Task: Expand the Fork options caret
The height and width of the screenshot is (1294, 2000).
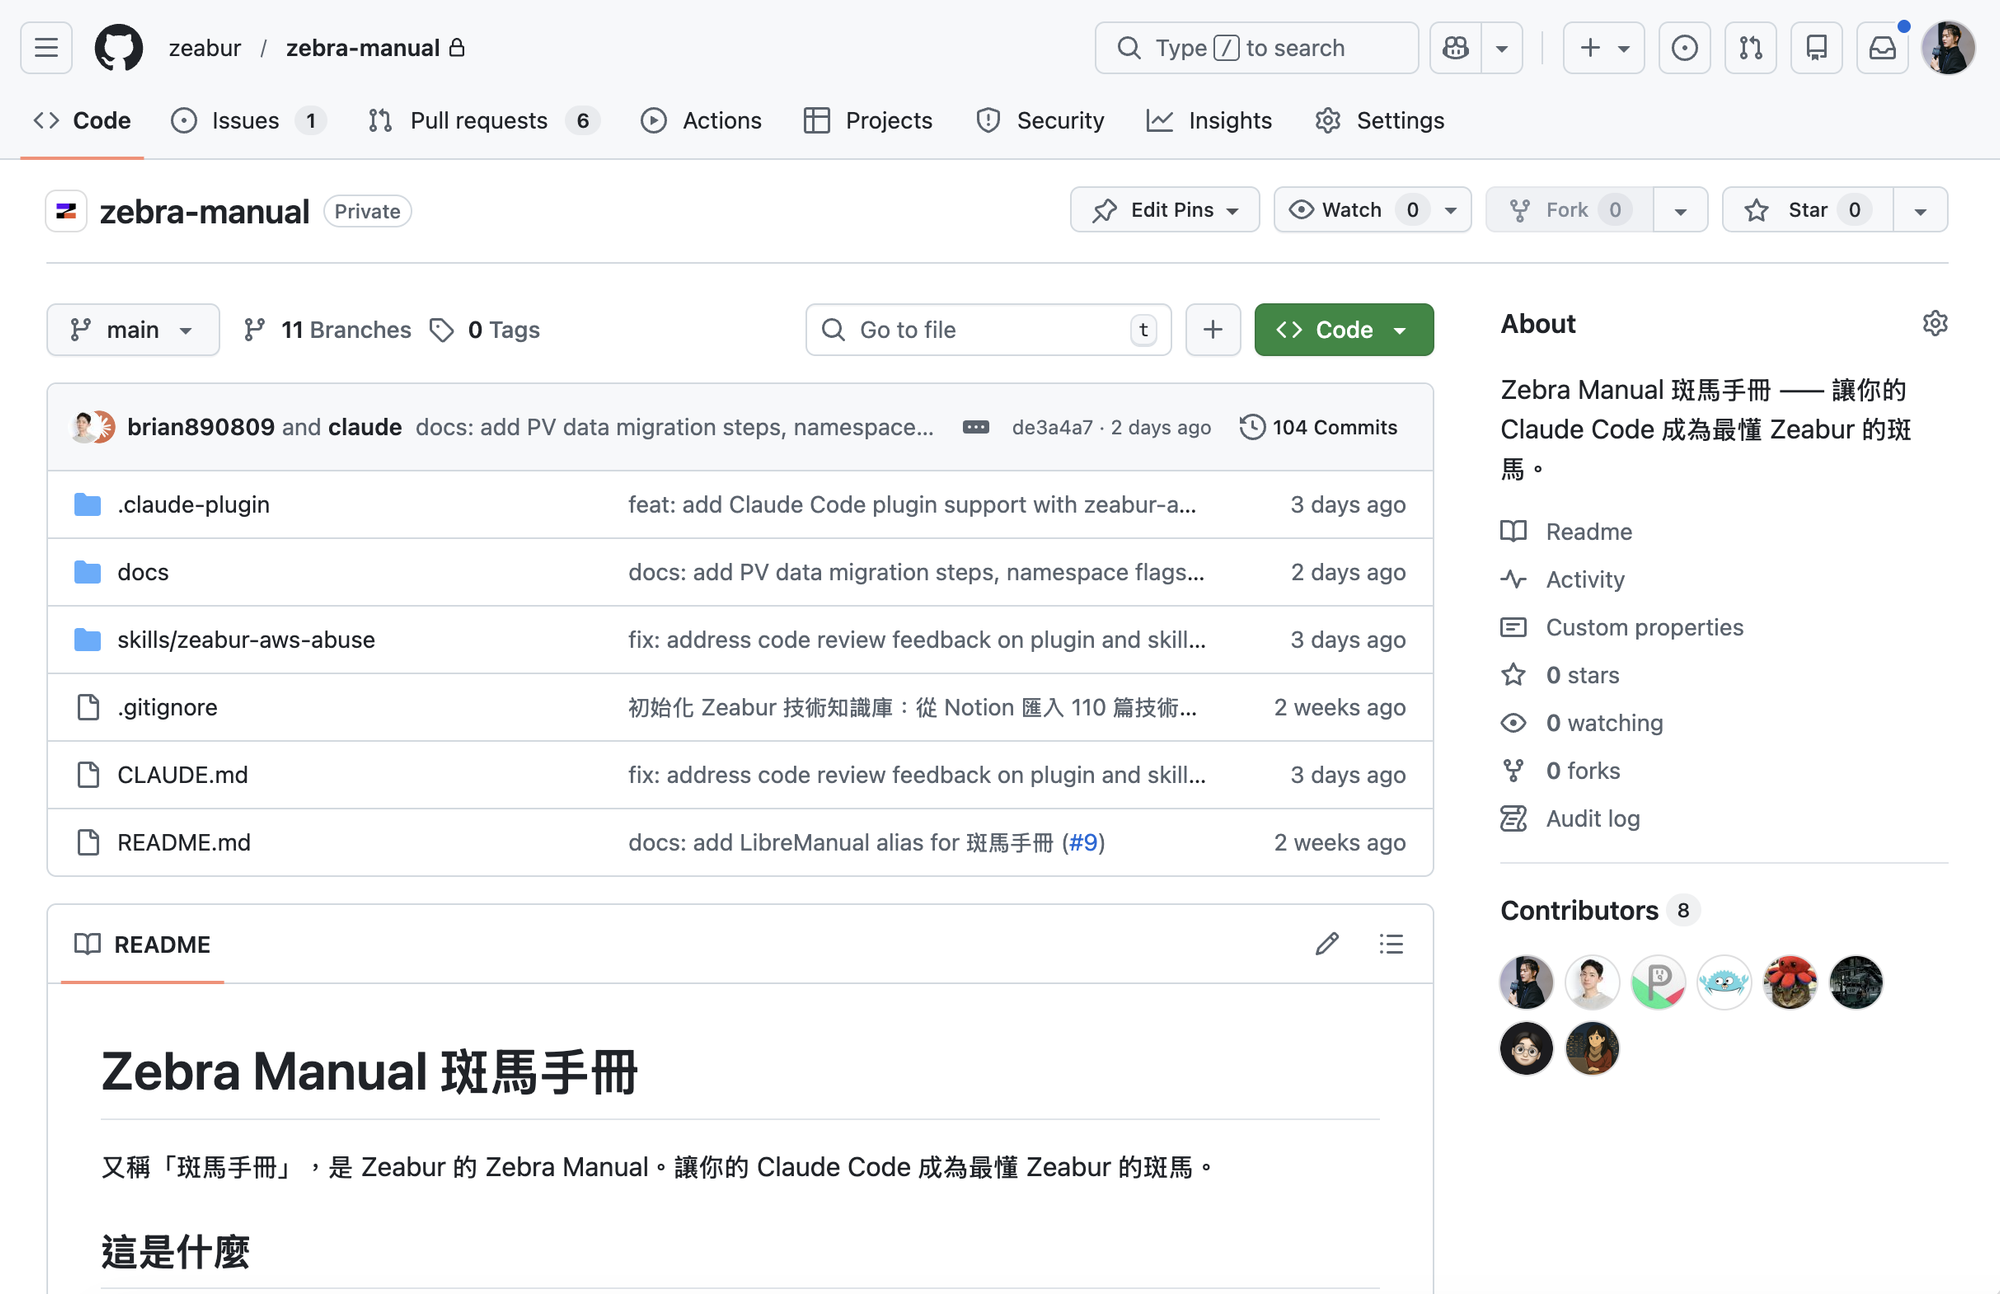Action: (1681, 210)
